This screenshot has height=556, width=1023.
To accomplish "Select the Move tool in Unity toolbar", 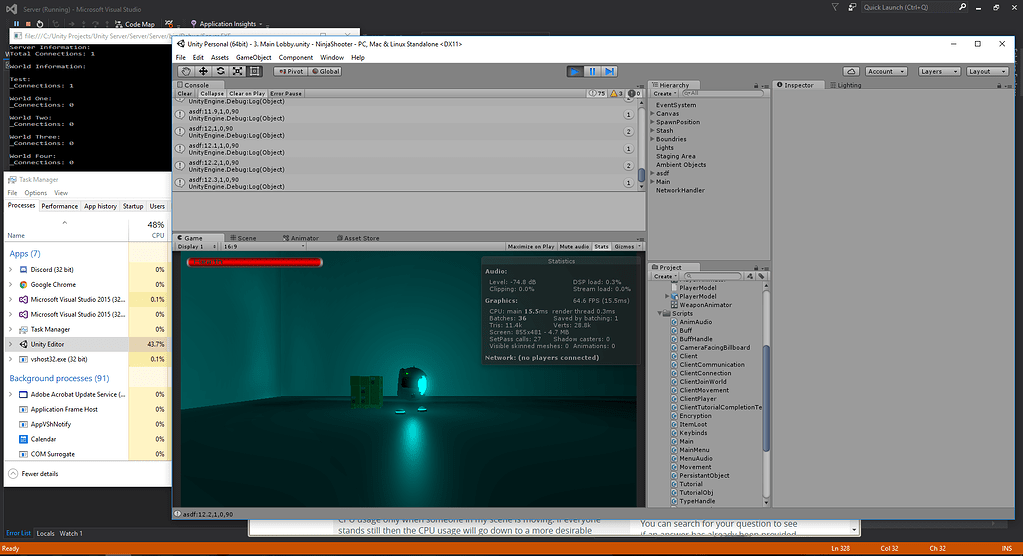I will [x=203, y=71].
